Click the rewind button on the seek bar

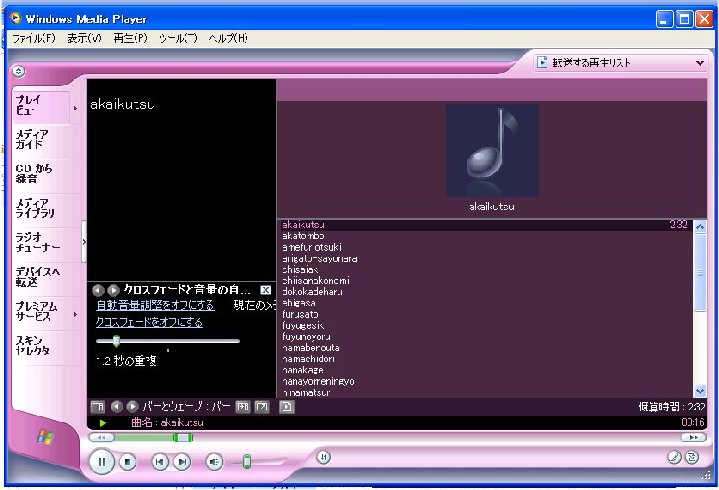point(101,437)
